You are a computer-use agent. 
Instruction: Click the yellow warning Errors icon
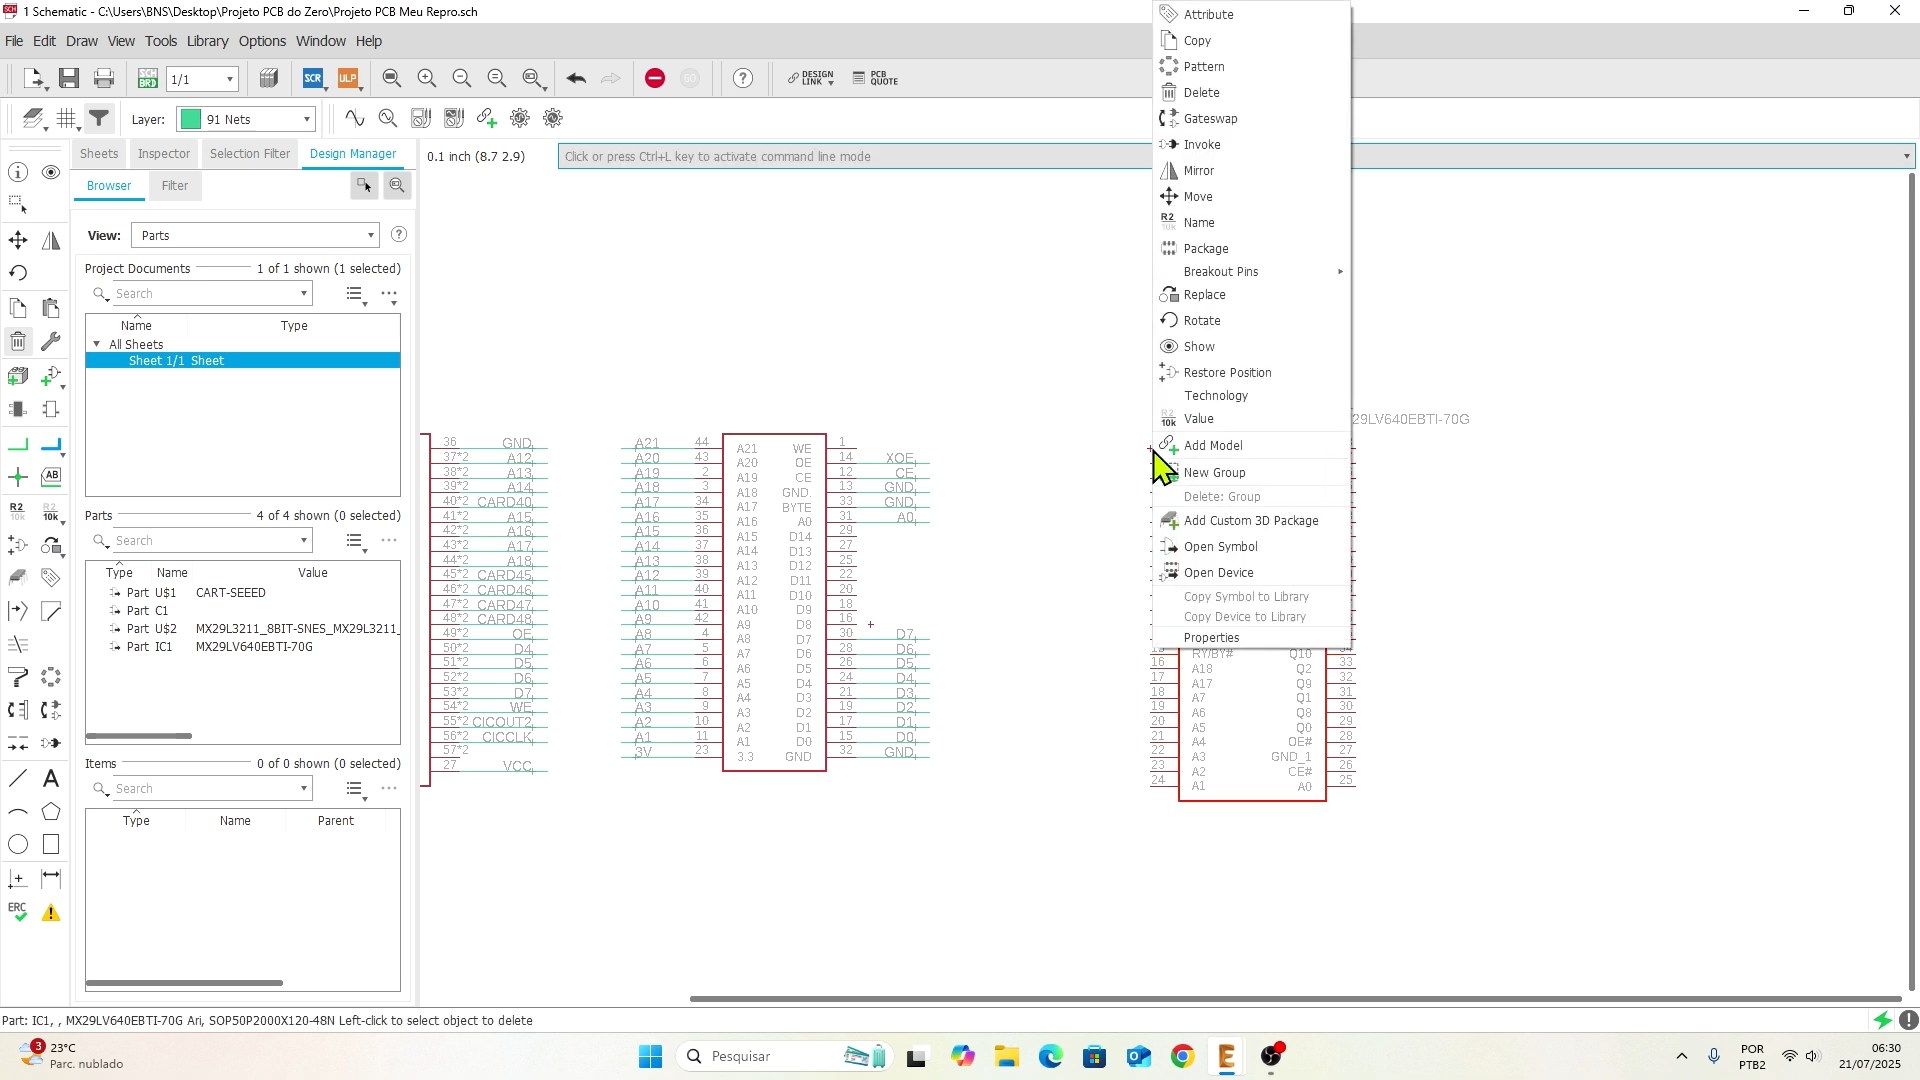51,913
